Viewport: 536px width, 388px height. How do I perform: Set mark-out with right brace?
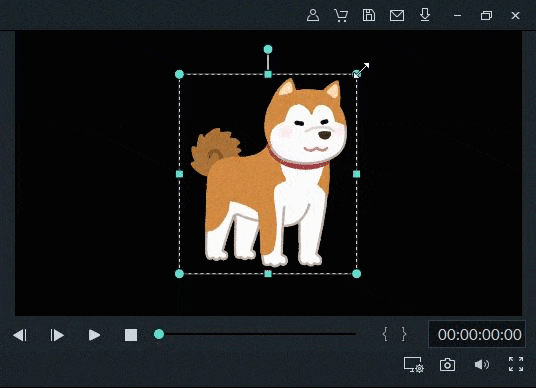404,334
